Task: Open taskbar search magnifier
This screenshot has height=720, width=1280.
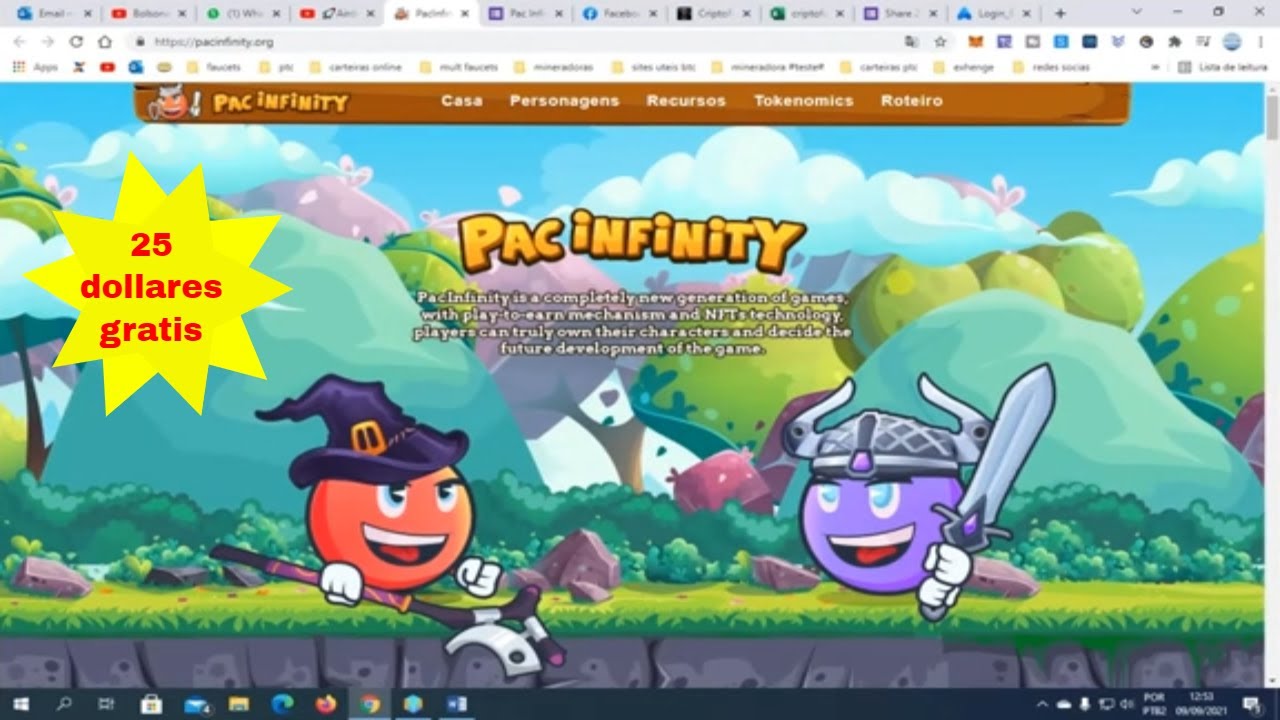Action: 64,703
